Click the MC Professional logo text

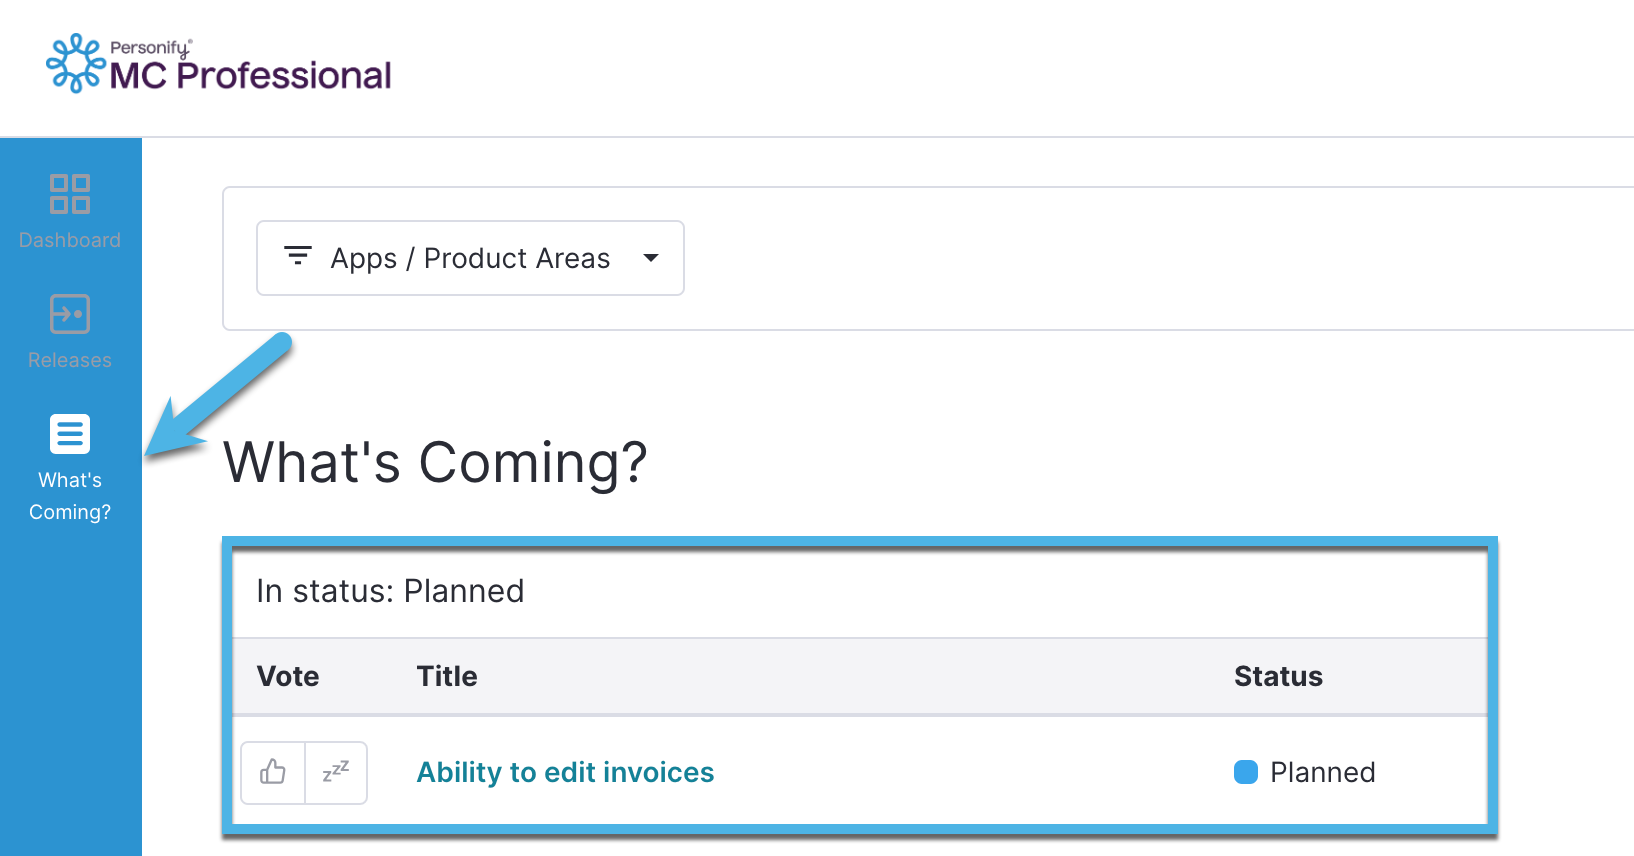[250, 75]
